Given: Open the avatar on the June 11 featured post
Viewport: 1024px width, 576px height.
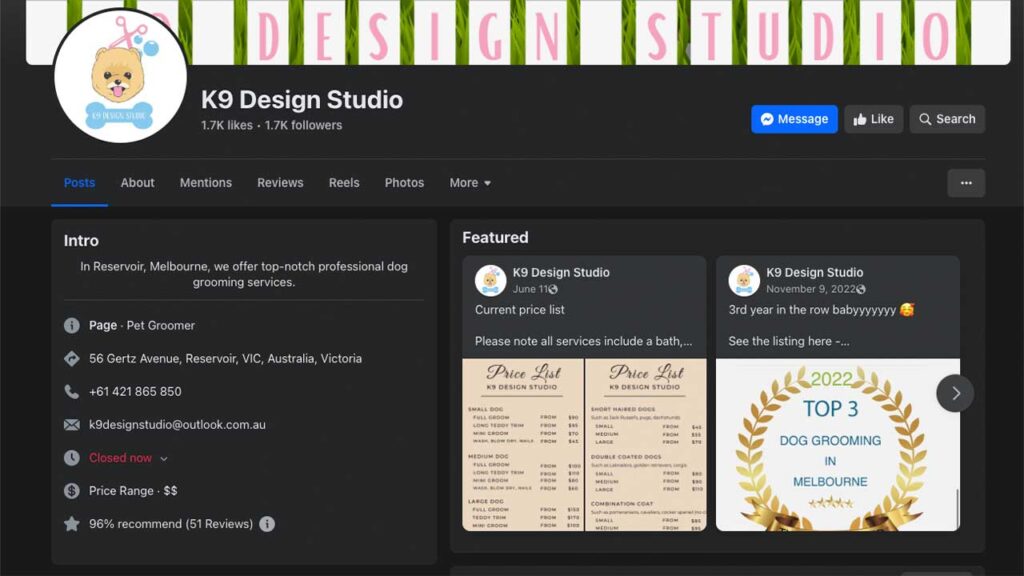Looking at the screenshot, I should click(490, 280).
